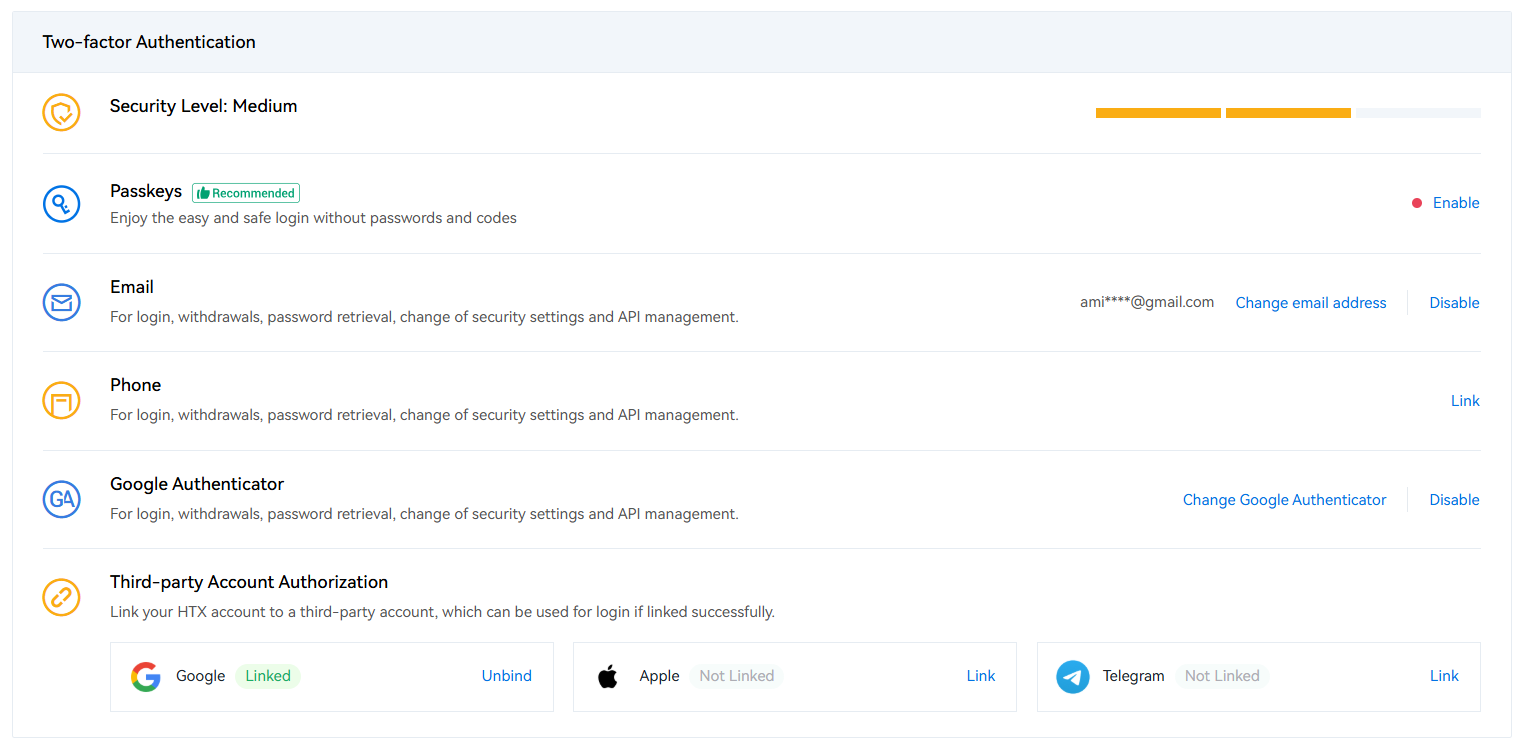Click the 'Enjoy the easy and safe login' description
1523x749 pixels.
tap(313, 218)
